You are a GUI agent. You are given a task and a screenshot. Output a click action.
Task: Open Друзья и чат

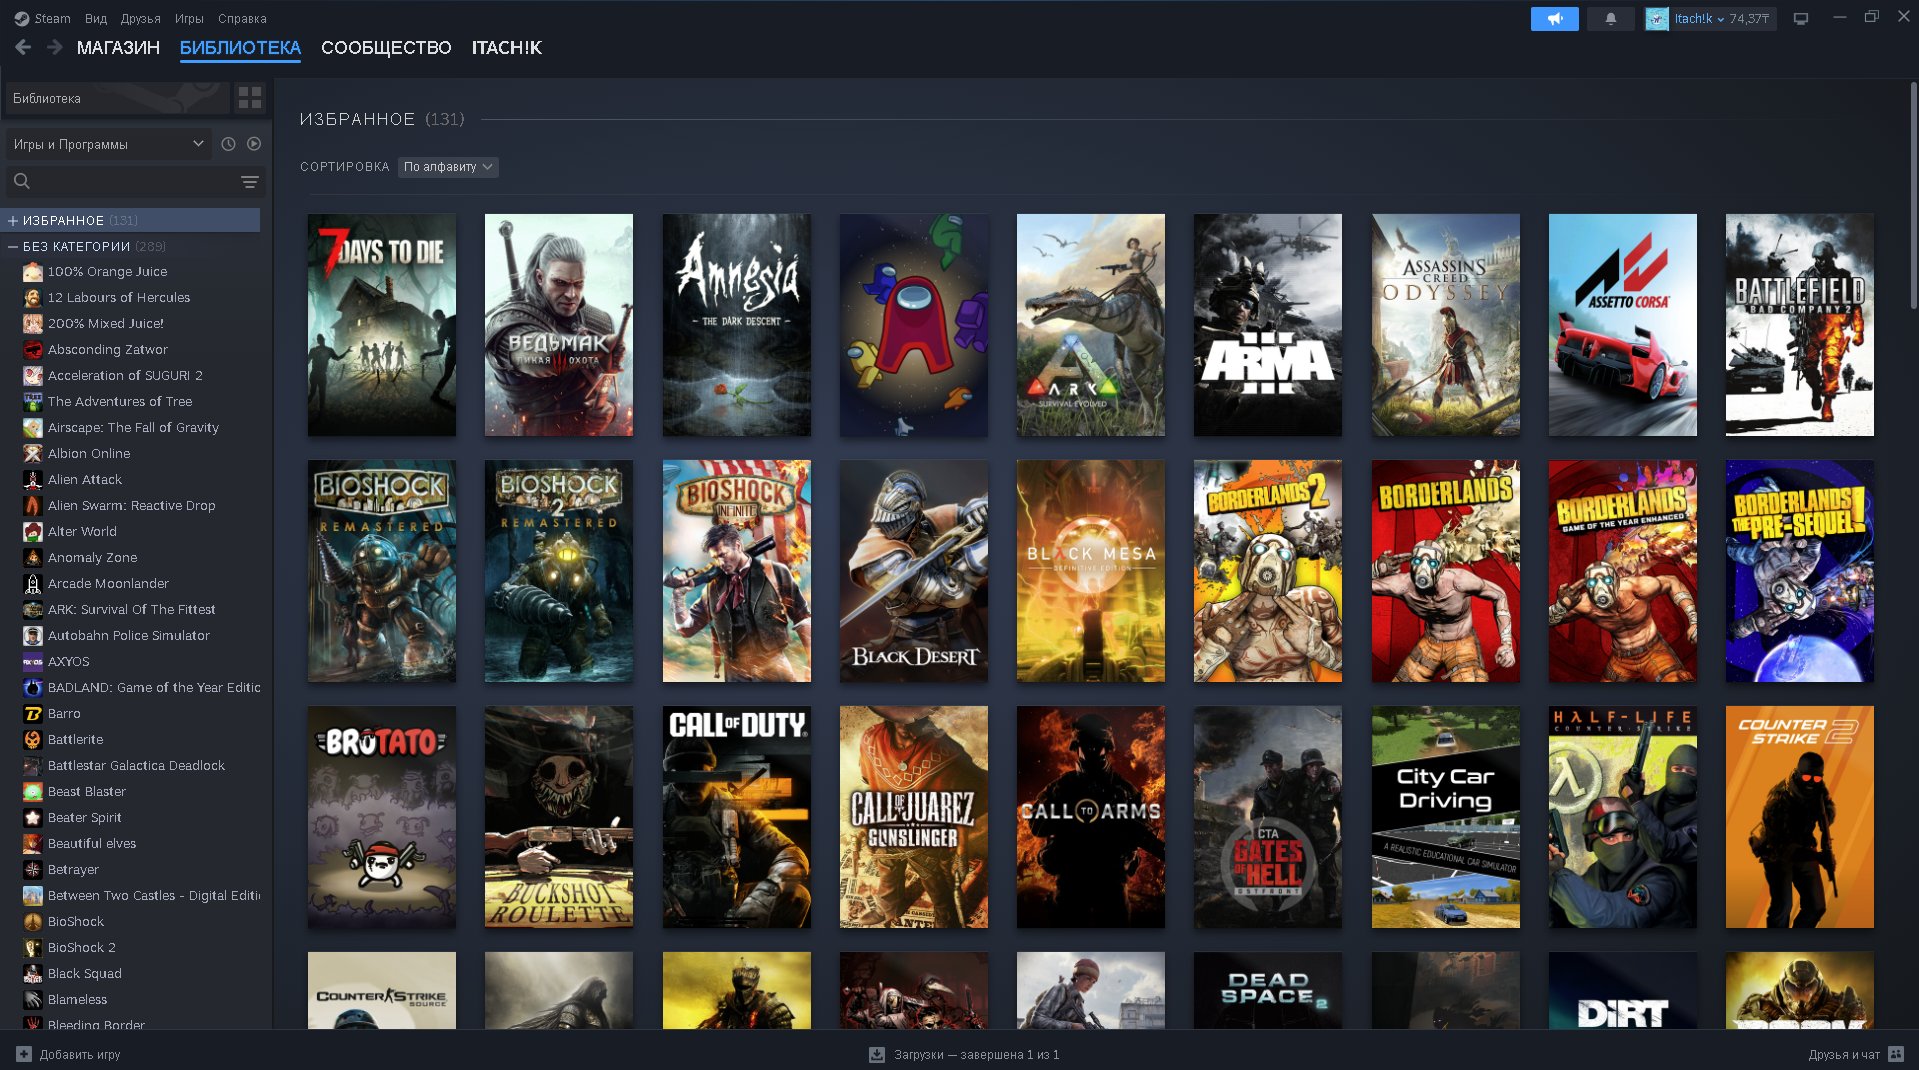(x=1844, y=1054)
